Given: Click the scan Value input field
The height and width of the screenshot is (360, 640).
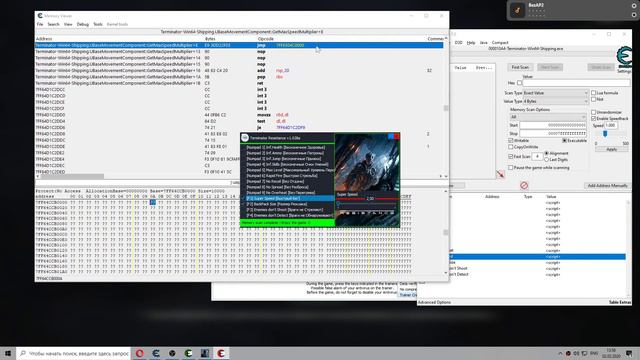Looking at the screenshot, I should coord(576,83).
